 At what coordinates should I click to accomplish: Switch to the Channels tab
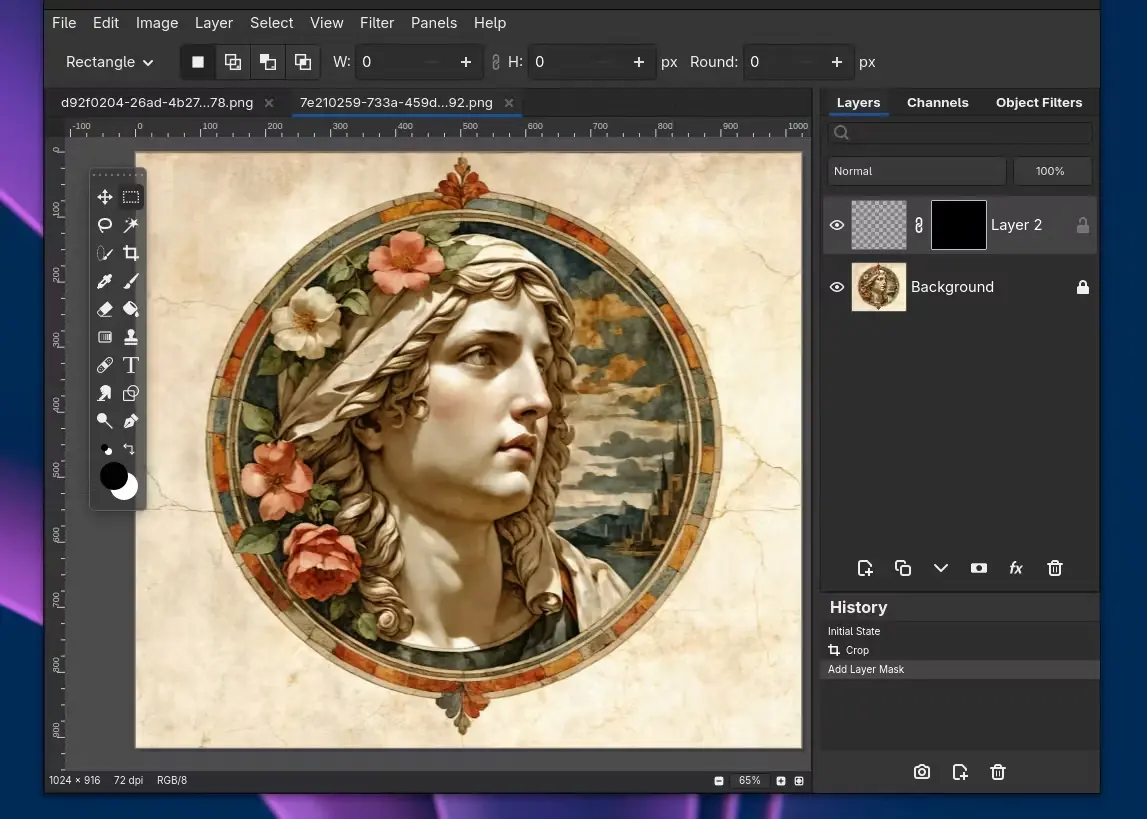(937, 102)
